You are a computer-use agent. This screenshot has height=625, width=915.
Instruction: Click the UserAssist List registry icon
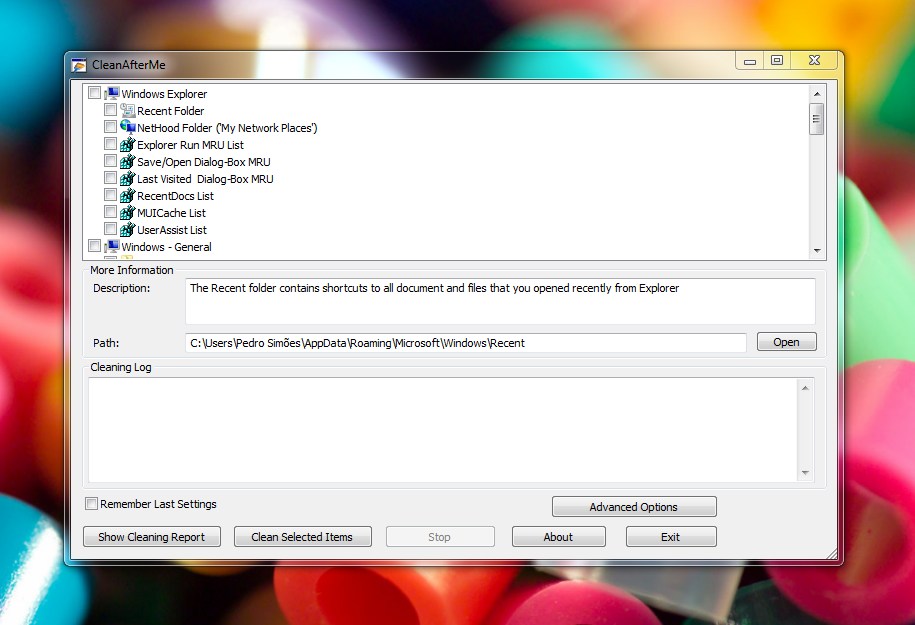[127, 229]
